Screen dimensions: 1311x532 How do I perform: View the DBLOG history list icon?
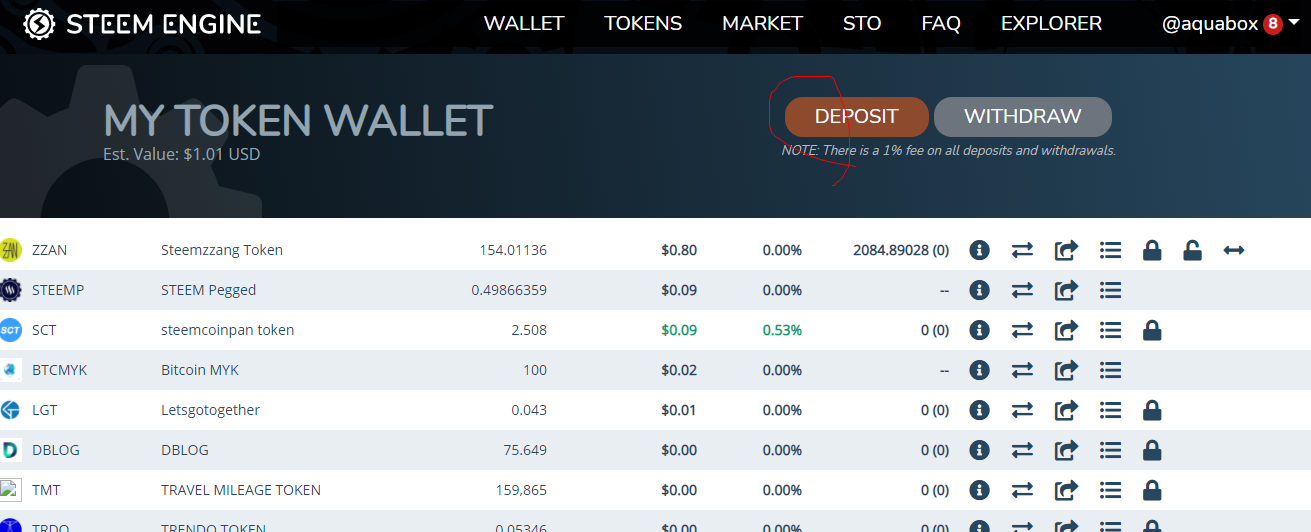pyautogui.click(x=1110, y=450)
